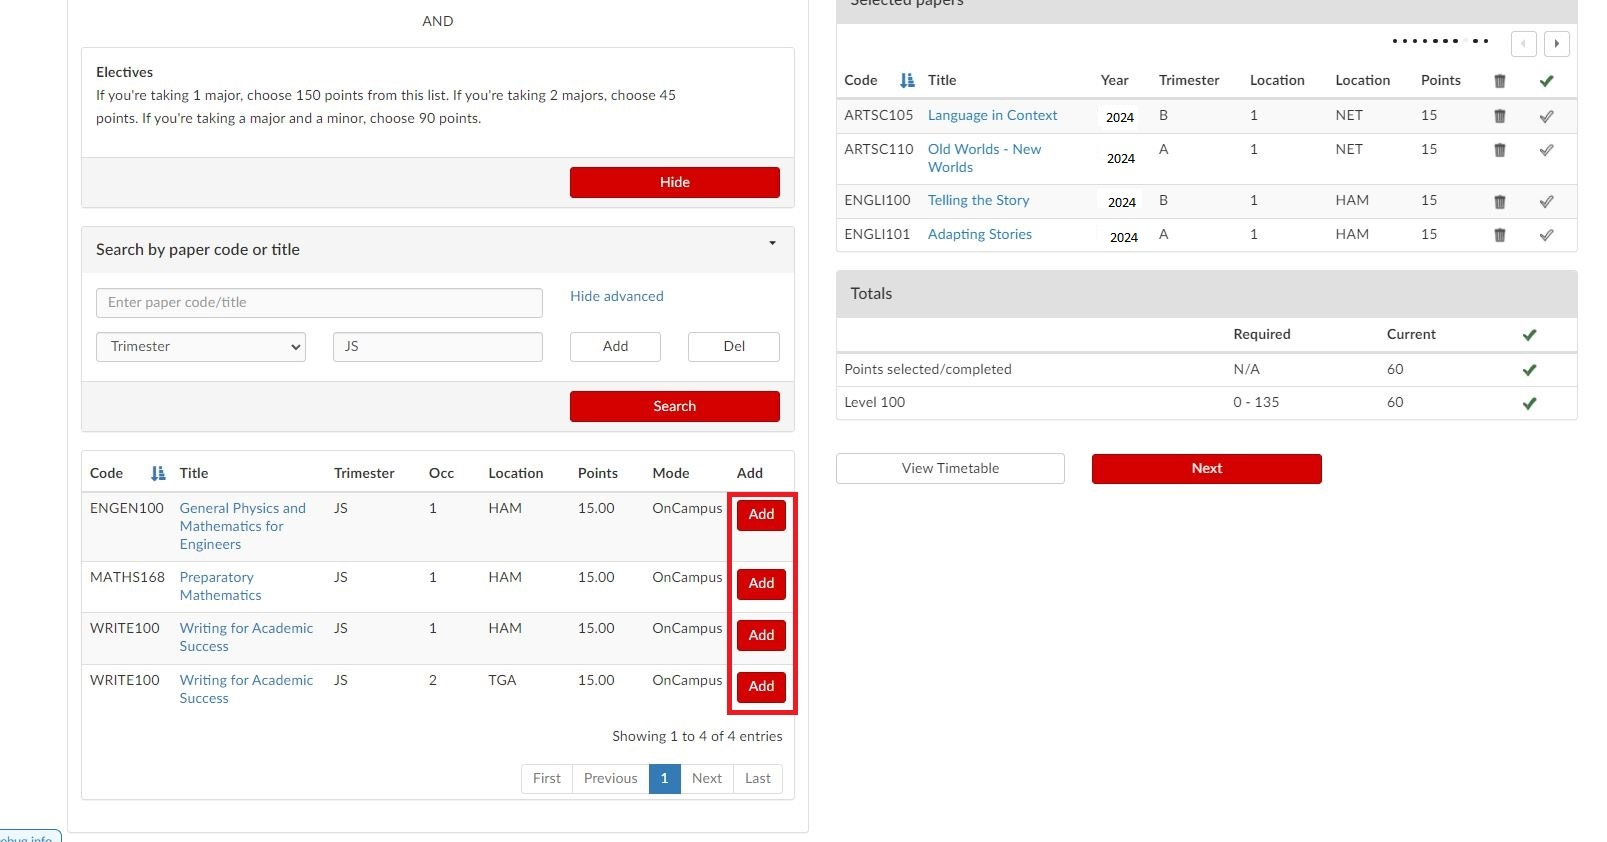Click trash icon for ENGLI100 row
Viewport: 1607px width, 842px height.
1499,202
